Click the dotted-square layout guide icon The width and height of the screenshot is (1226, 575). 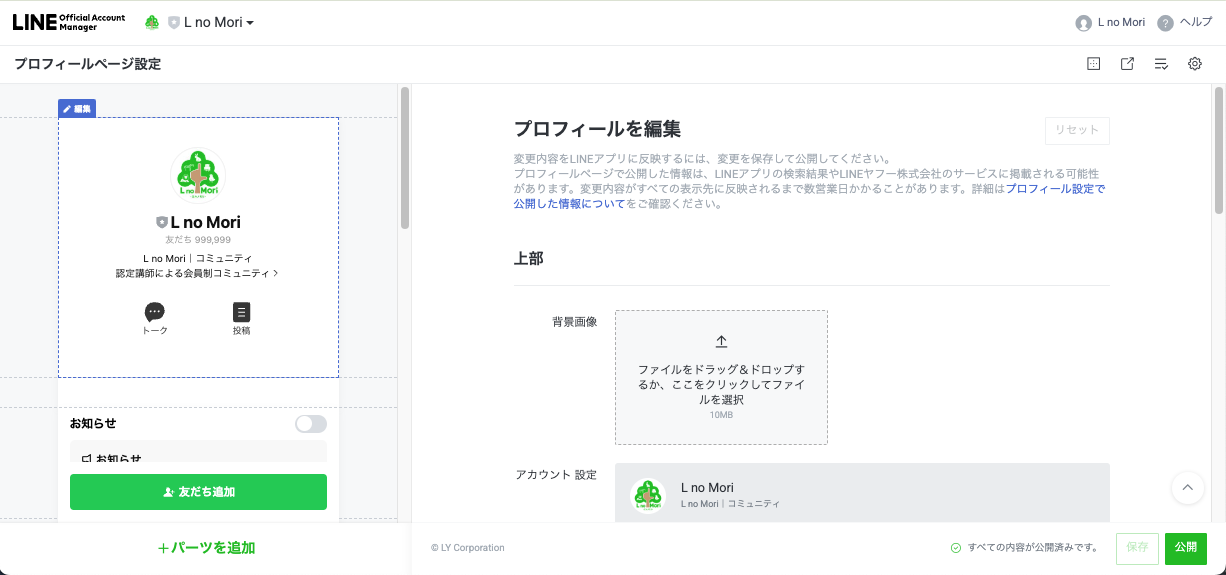(x=1094, y=64)
